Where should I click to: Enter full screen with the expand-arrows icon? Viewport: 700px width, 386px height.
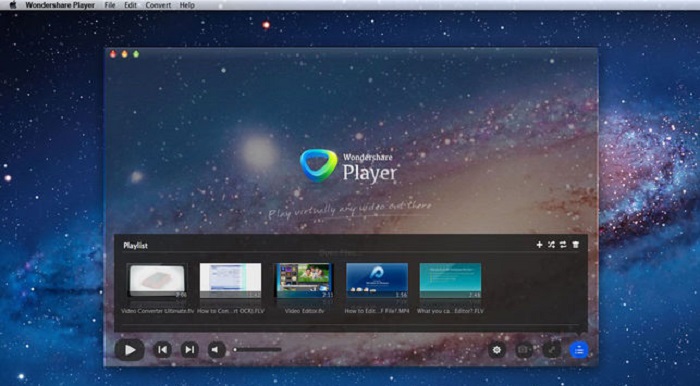[552, 350]
